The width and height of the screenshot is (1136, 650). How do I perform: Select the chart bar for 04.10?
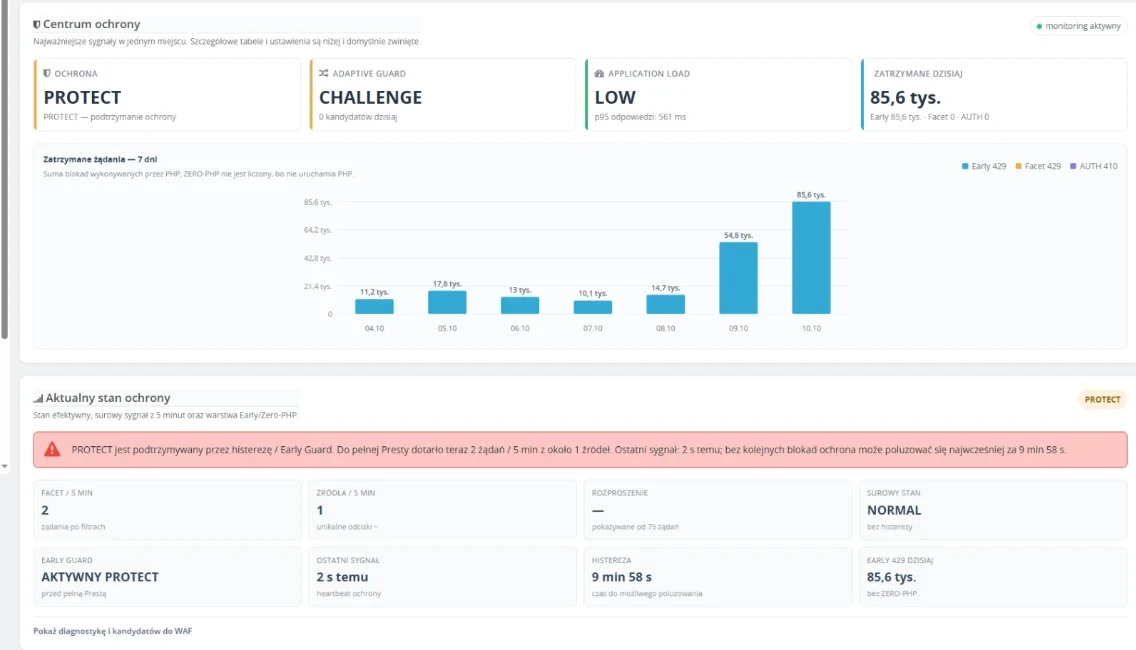tap(375, 307)
